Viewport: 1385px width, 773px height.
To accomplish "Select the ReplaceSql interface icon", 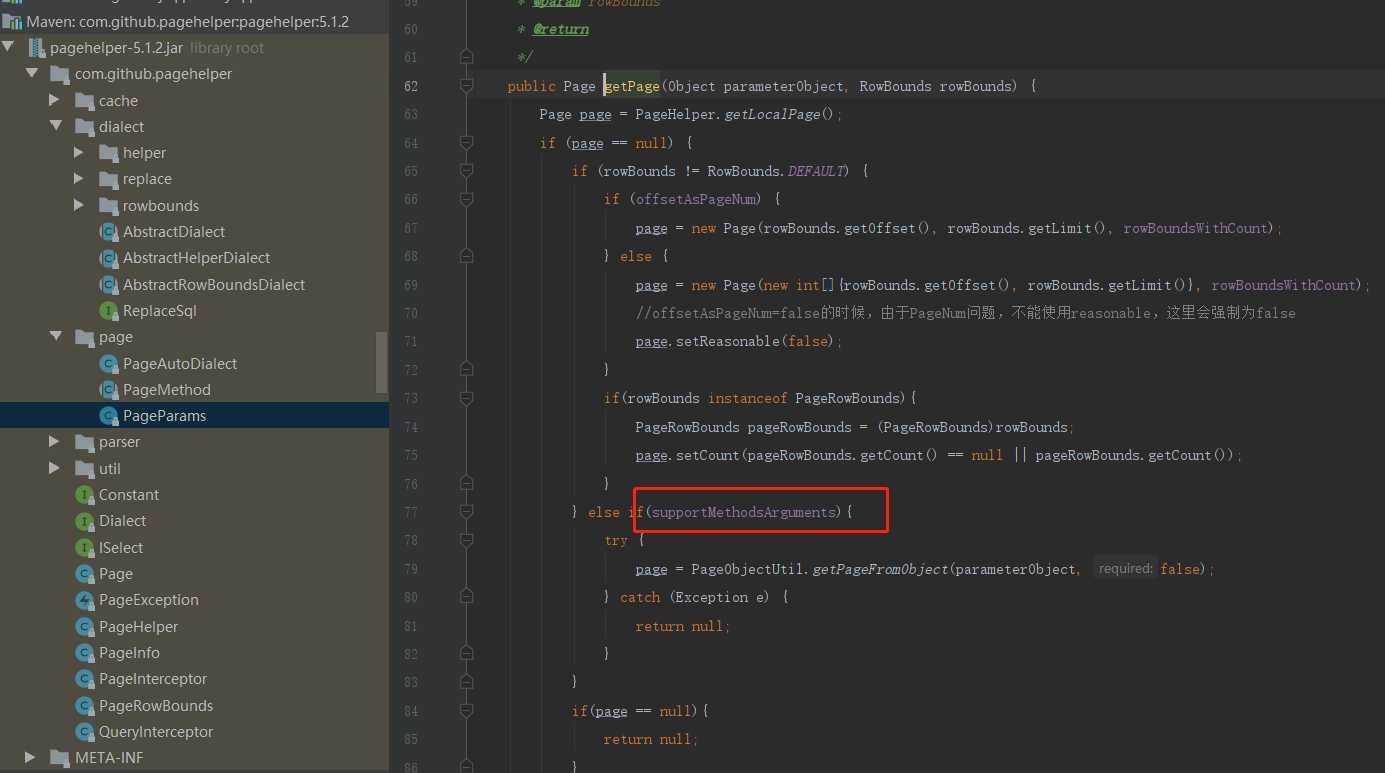I will pos(108,311).
